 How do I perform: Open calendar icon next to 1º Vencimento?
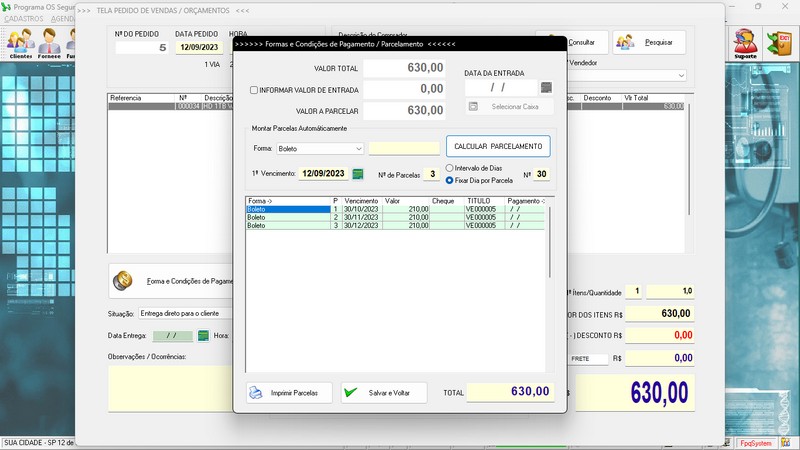coord(358,174)
